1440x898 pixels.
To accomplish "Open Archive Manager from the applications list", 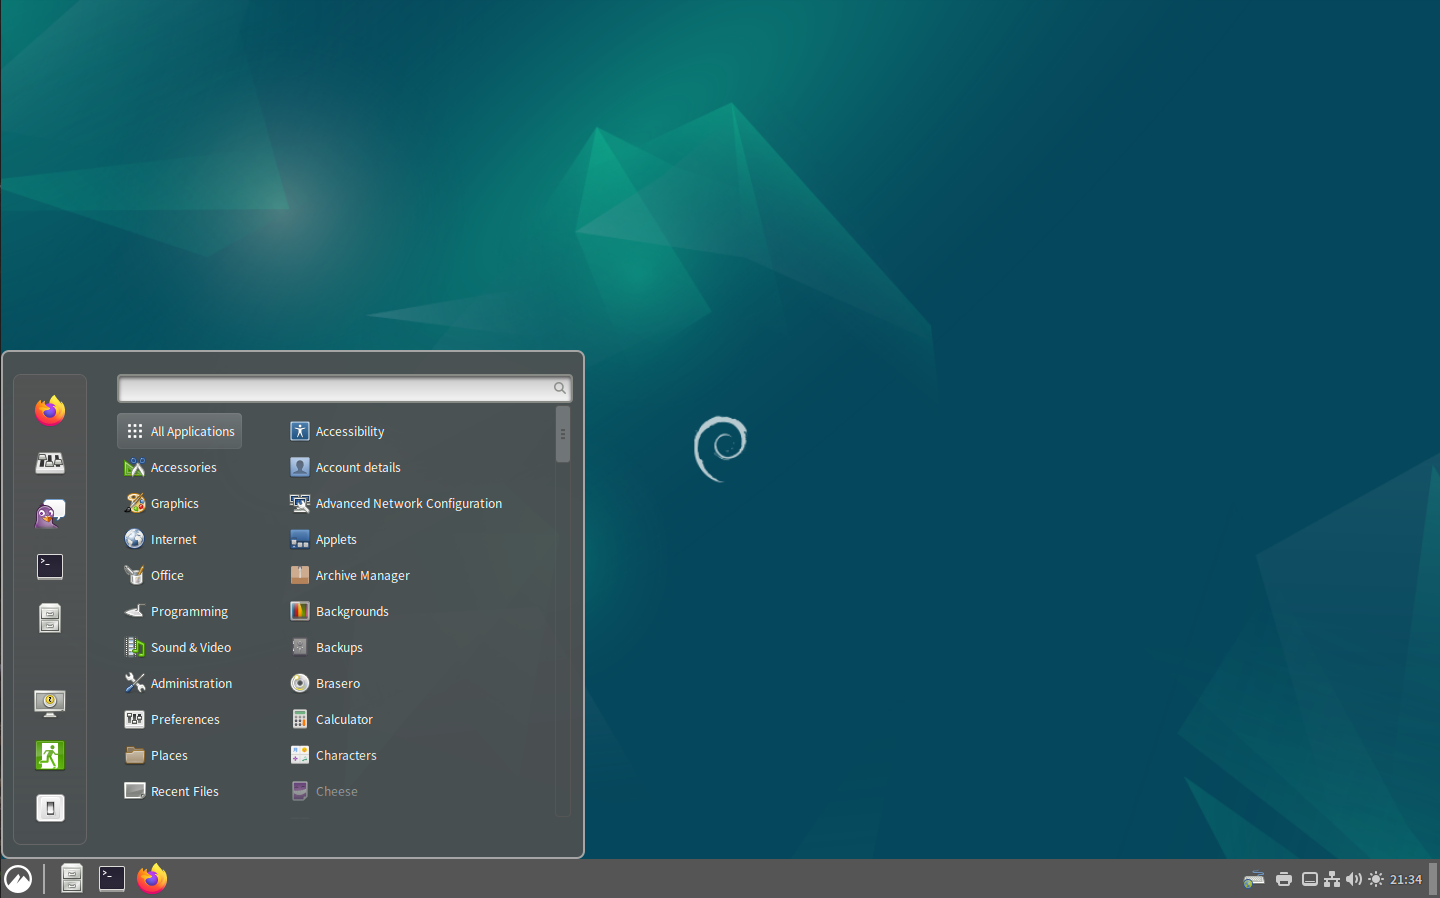I will pos(361,576).
